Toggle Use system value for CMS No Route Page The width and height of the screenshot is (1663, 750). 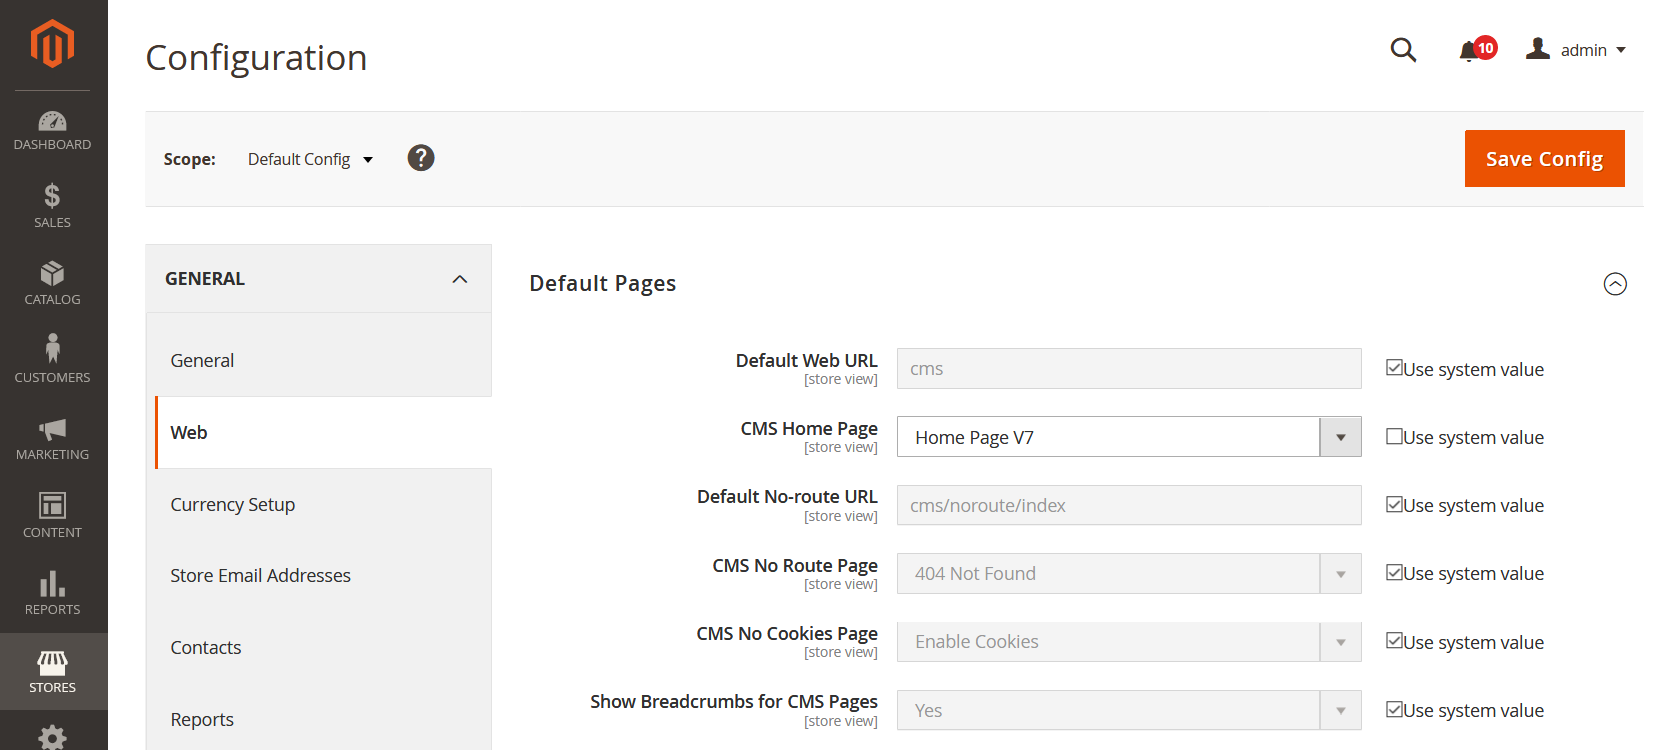pyautogui.click(x=1394, y=572)
